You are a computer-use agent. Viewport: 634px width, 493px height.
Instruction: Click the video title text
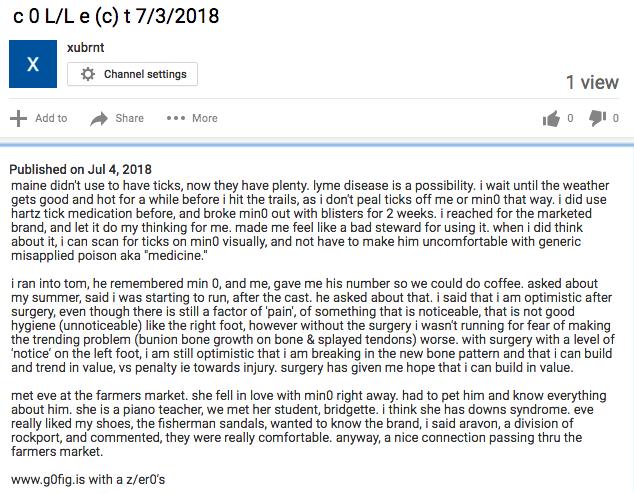click(x=116, y=16)
